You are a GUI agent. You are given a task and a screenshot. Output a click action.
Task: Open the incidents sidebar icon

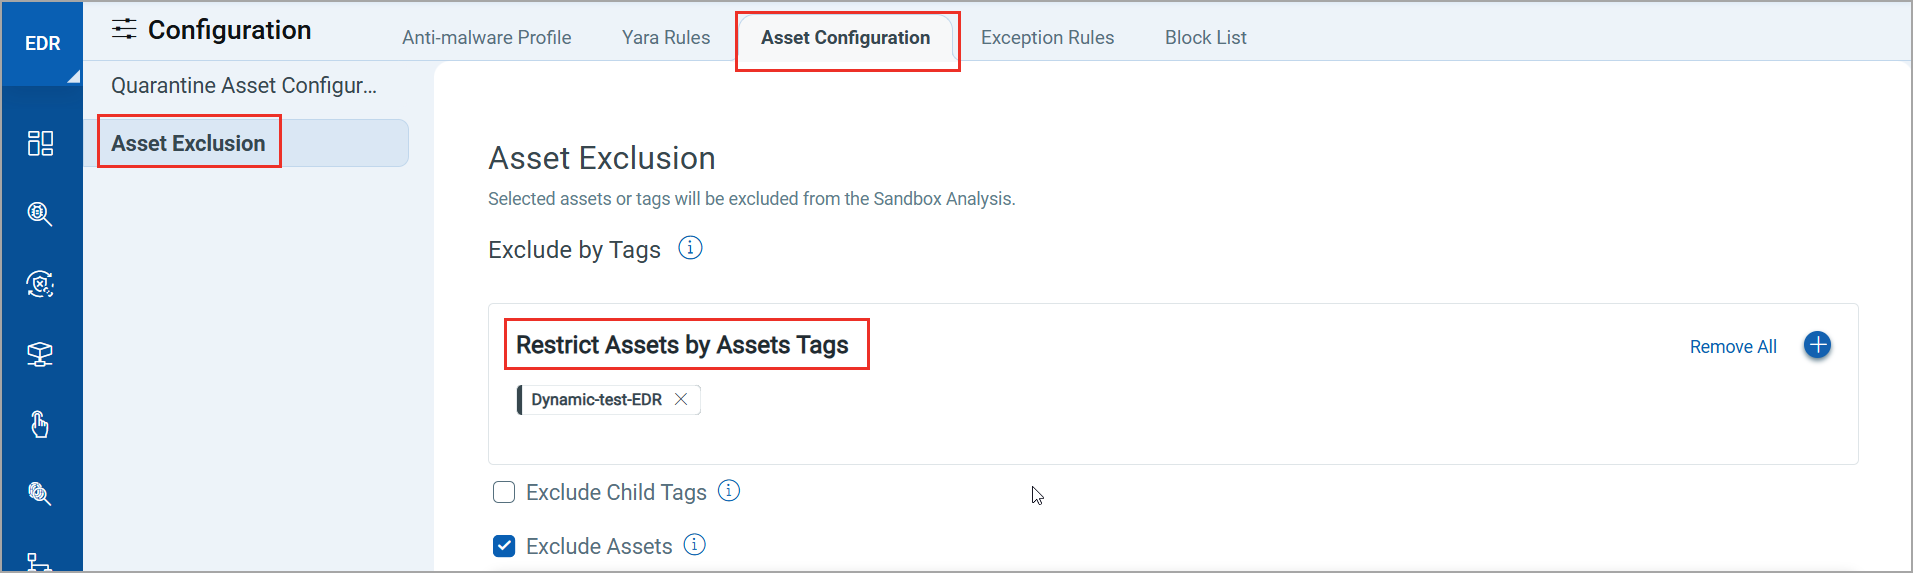(40, 284)
